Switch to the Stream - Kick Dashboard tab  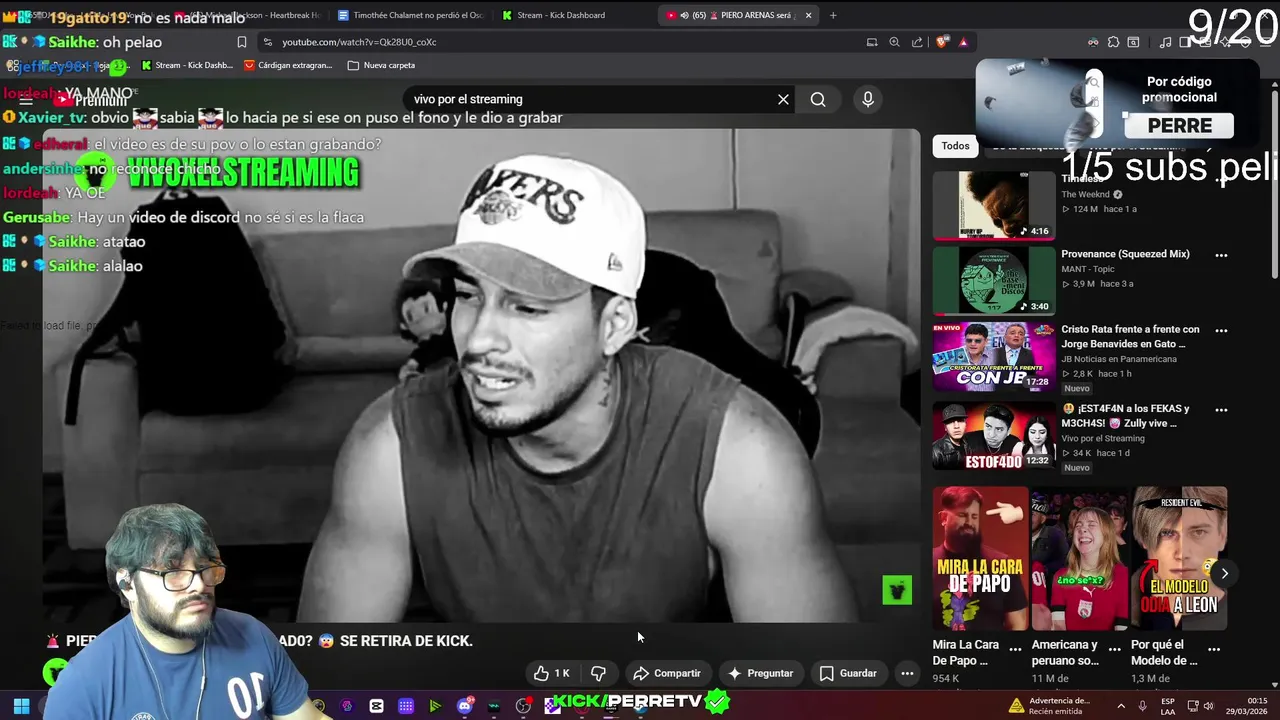560,15
